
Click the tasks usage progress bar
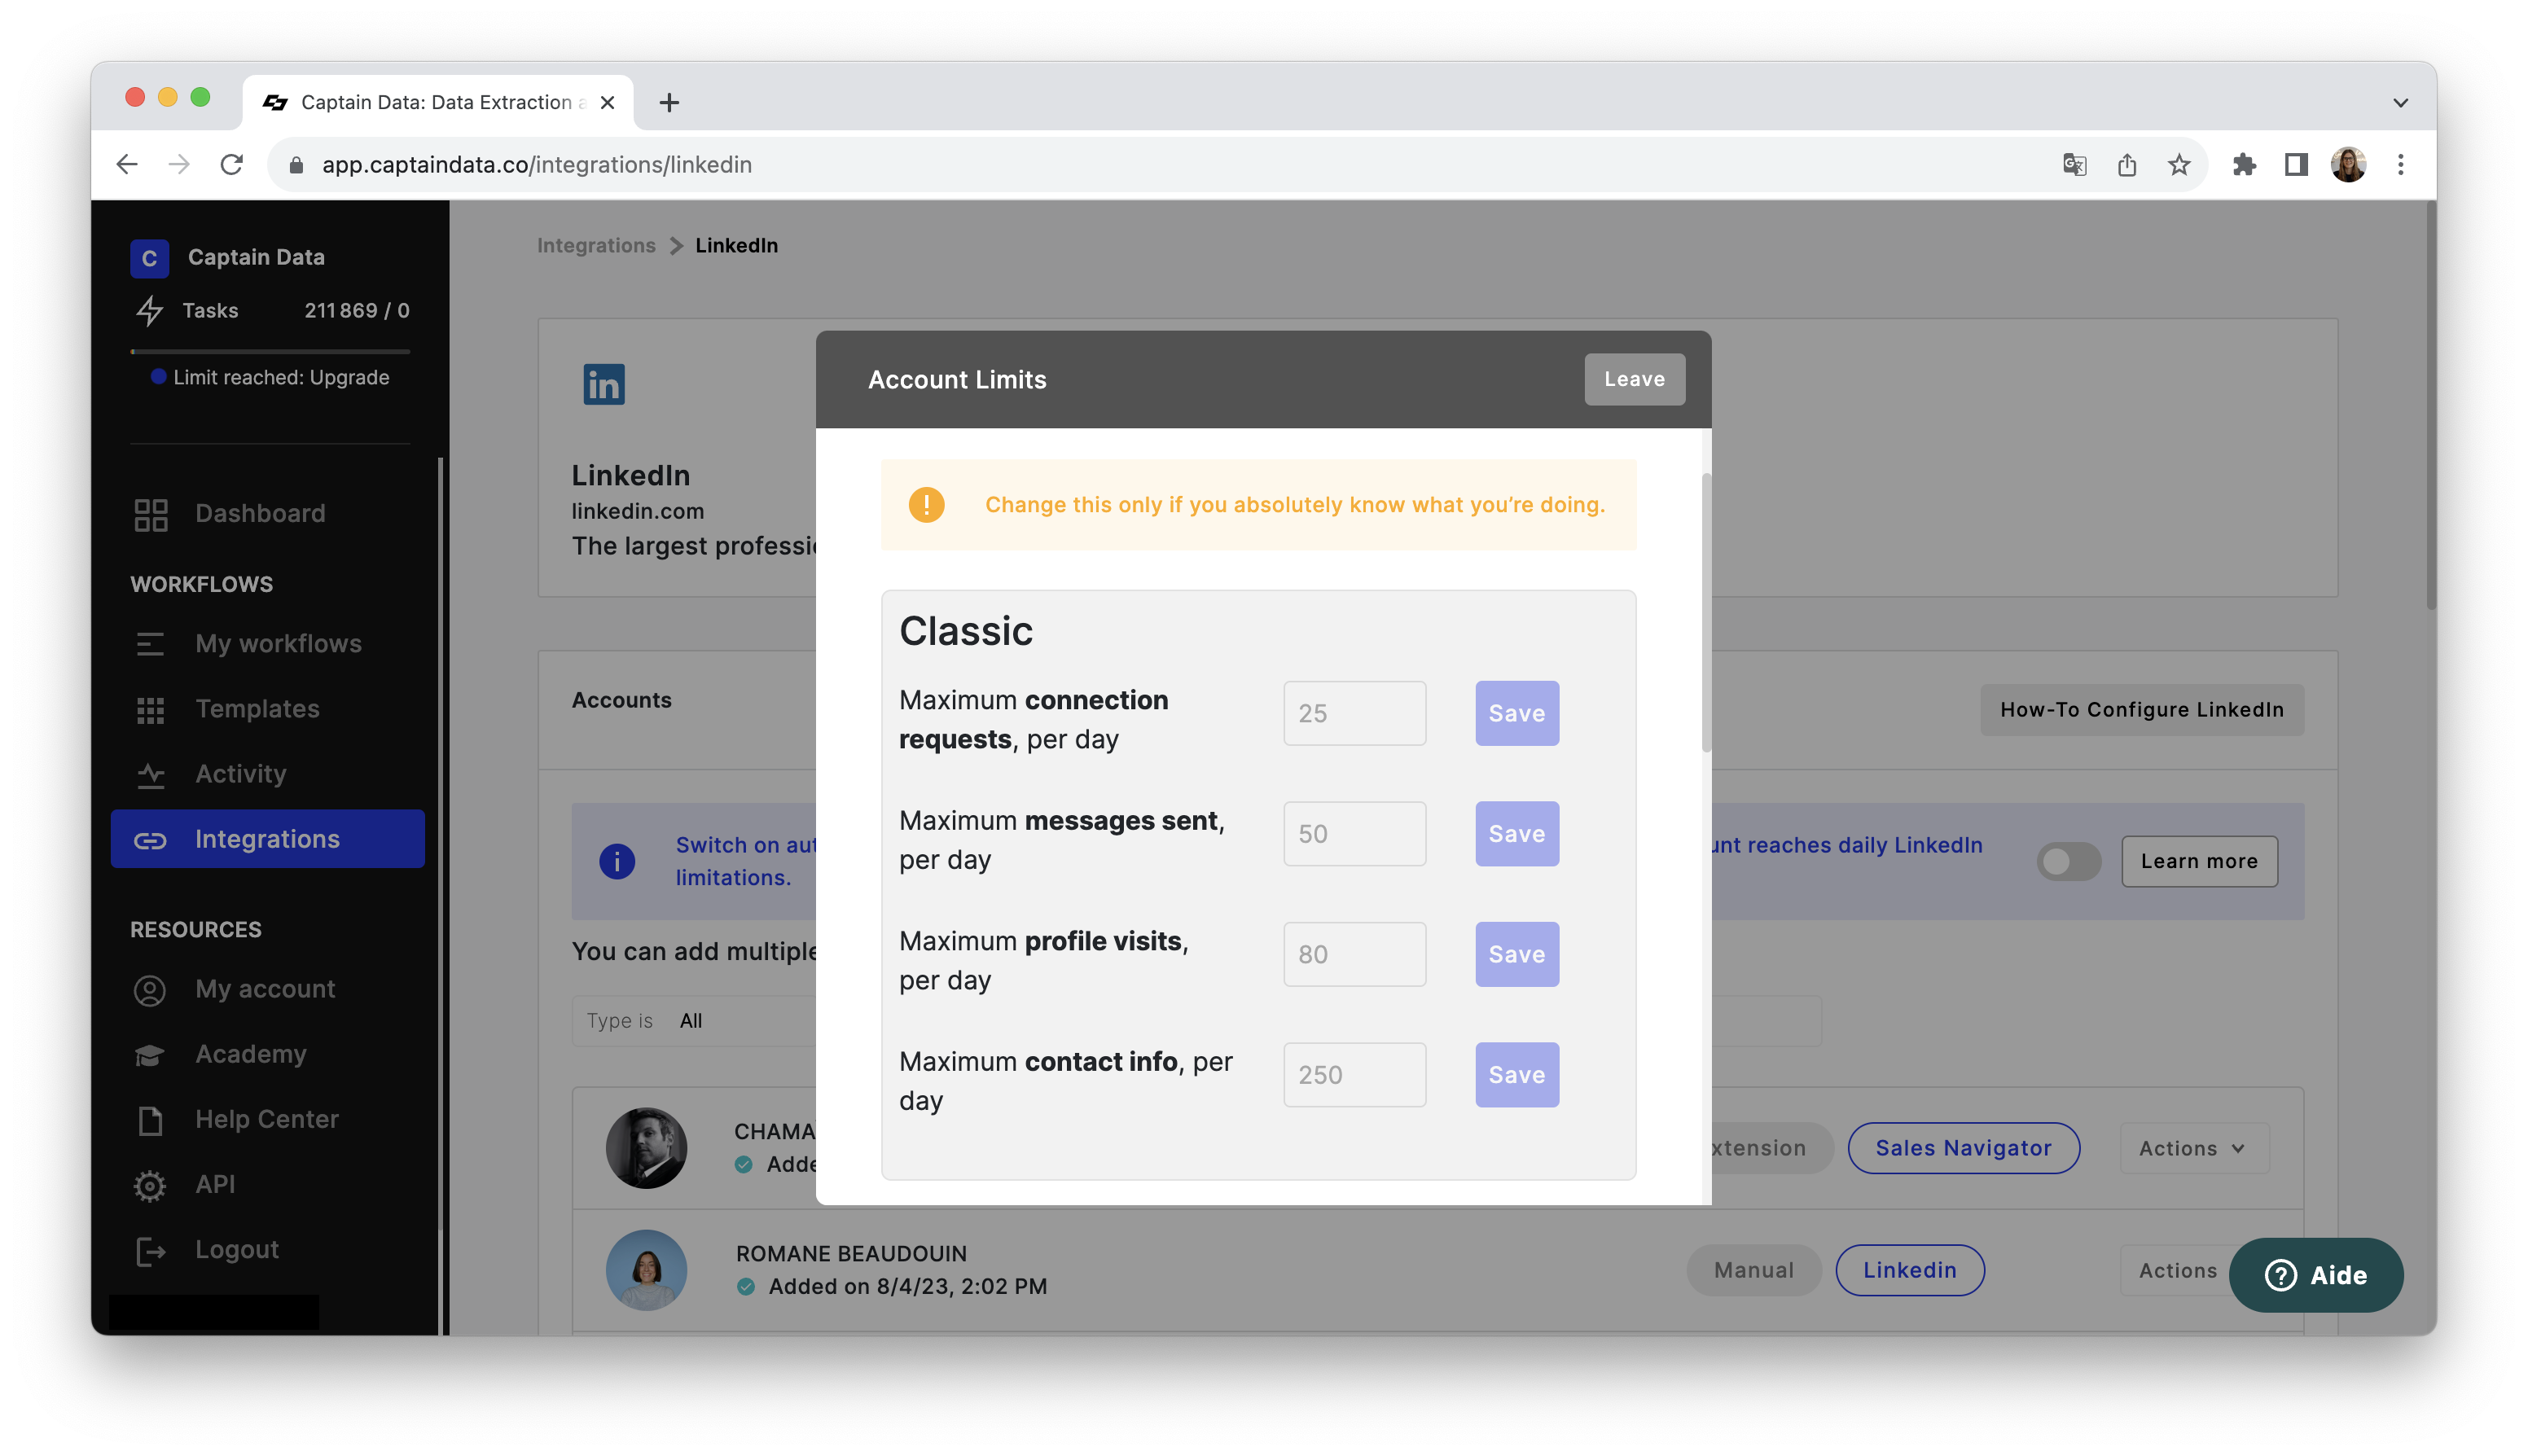coord(269,351)
